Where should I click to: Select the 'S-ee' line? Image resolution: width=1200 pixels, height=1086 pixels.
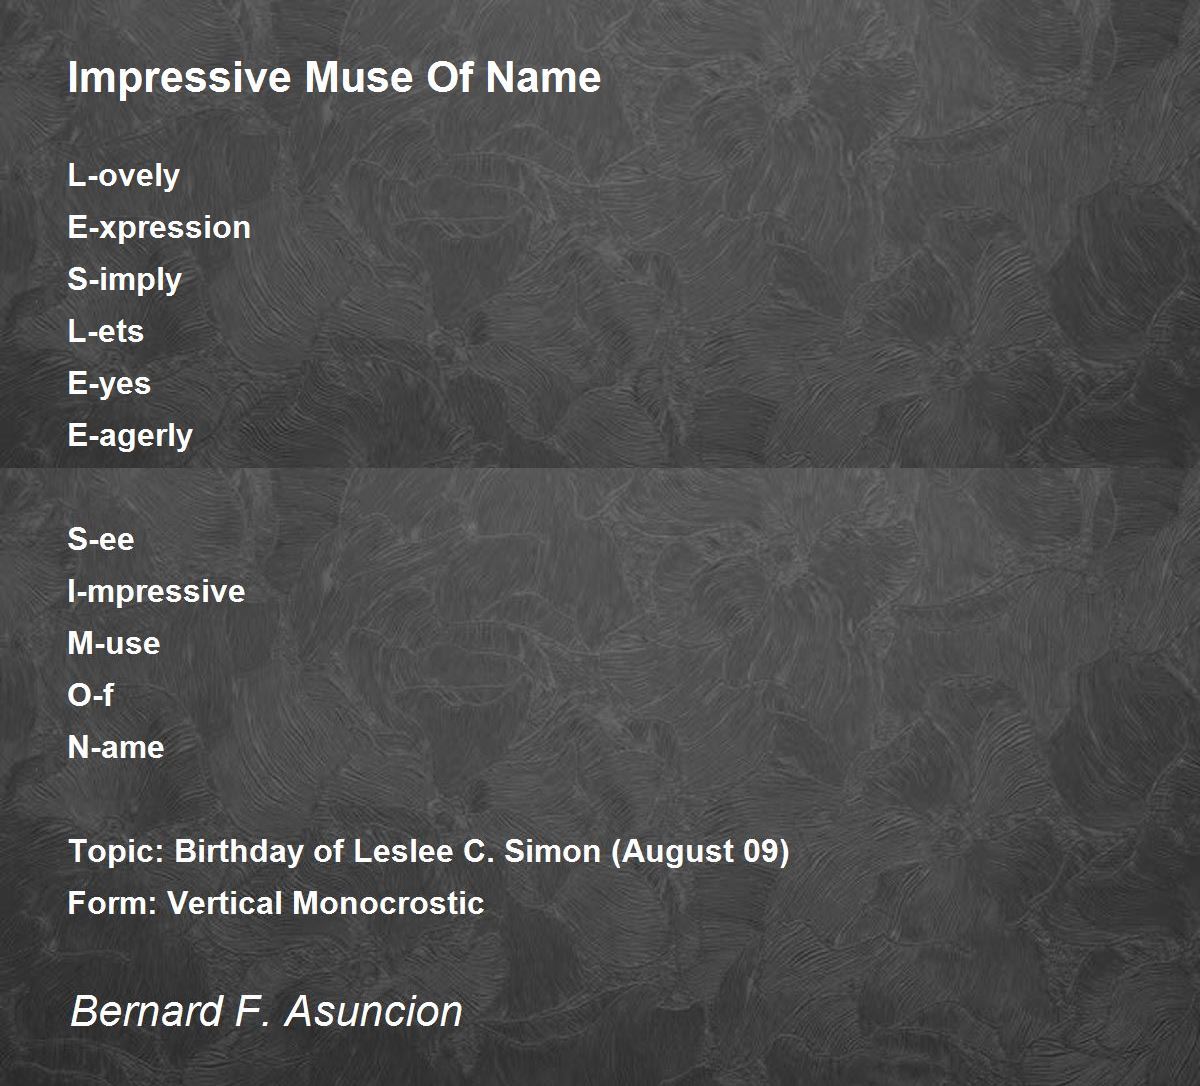[x=101, y=539]
